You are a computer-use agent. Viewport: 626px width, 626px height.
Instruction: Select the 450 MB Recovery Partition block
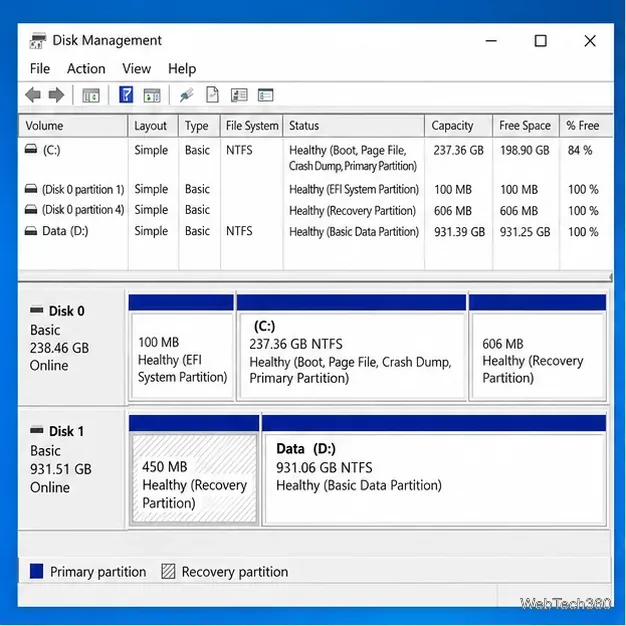[194, 470]
